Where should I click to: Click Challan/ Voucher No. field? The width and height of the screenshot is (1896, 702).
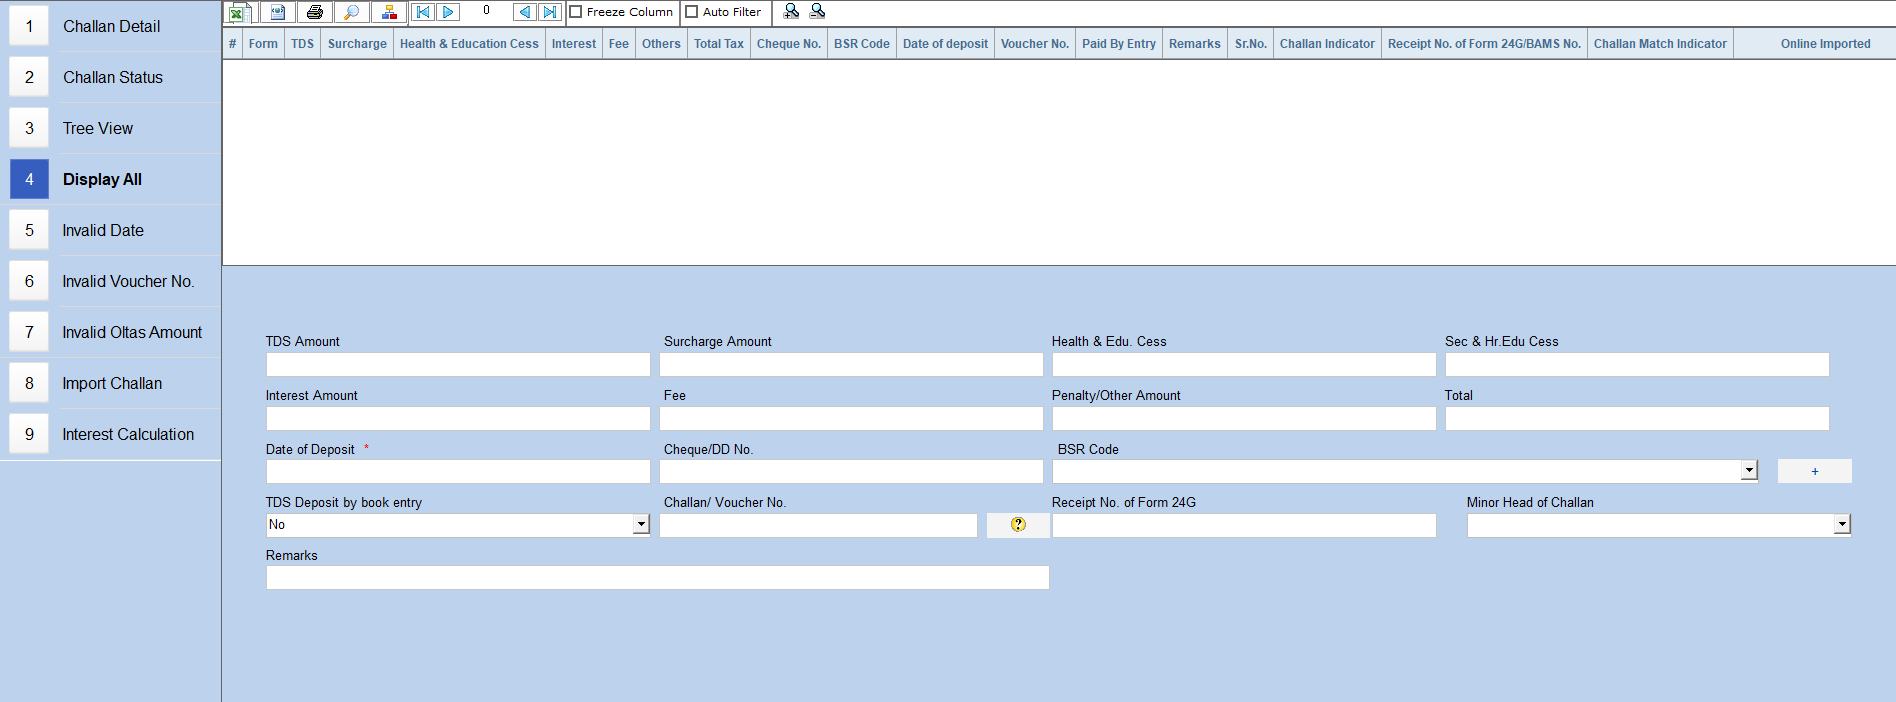(818, 525)
